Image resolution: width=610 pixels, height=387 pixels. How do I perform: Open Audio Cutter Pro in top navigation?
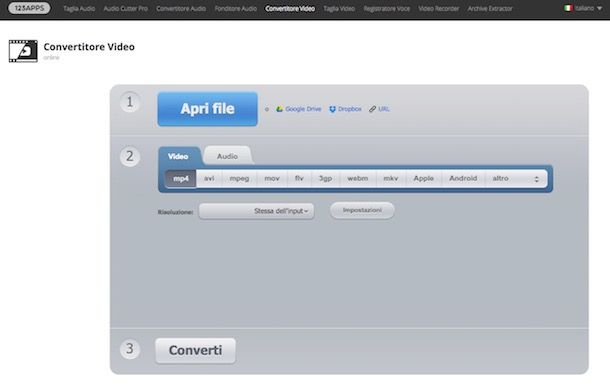pyautogui.click(x=125, y=9)
